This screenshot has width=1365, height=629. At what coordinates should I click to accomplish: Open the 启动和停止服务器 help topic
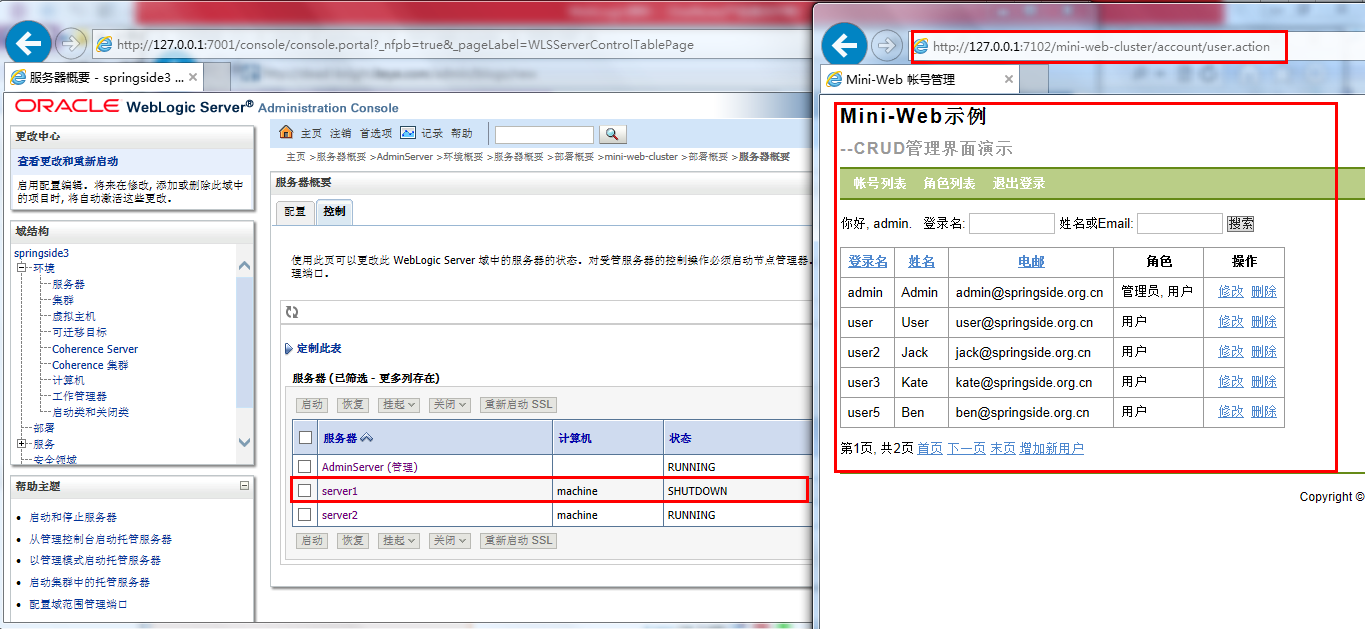[x=73, y=517]
